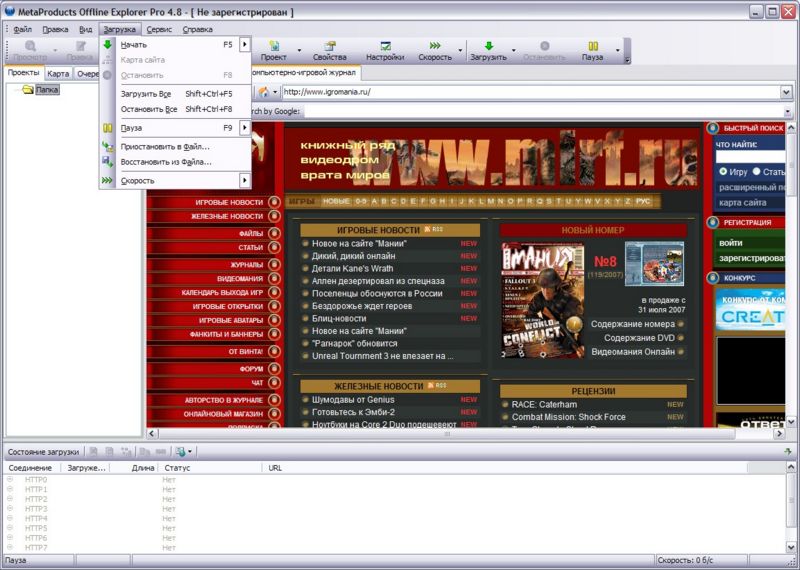800x570 pixels.
Task: Click the home icon left of the address field
Action: pyautogui.click(x=263, y=92)
